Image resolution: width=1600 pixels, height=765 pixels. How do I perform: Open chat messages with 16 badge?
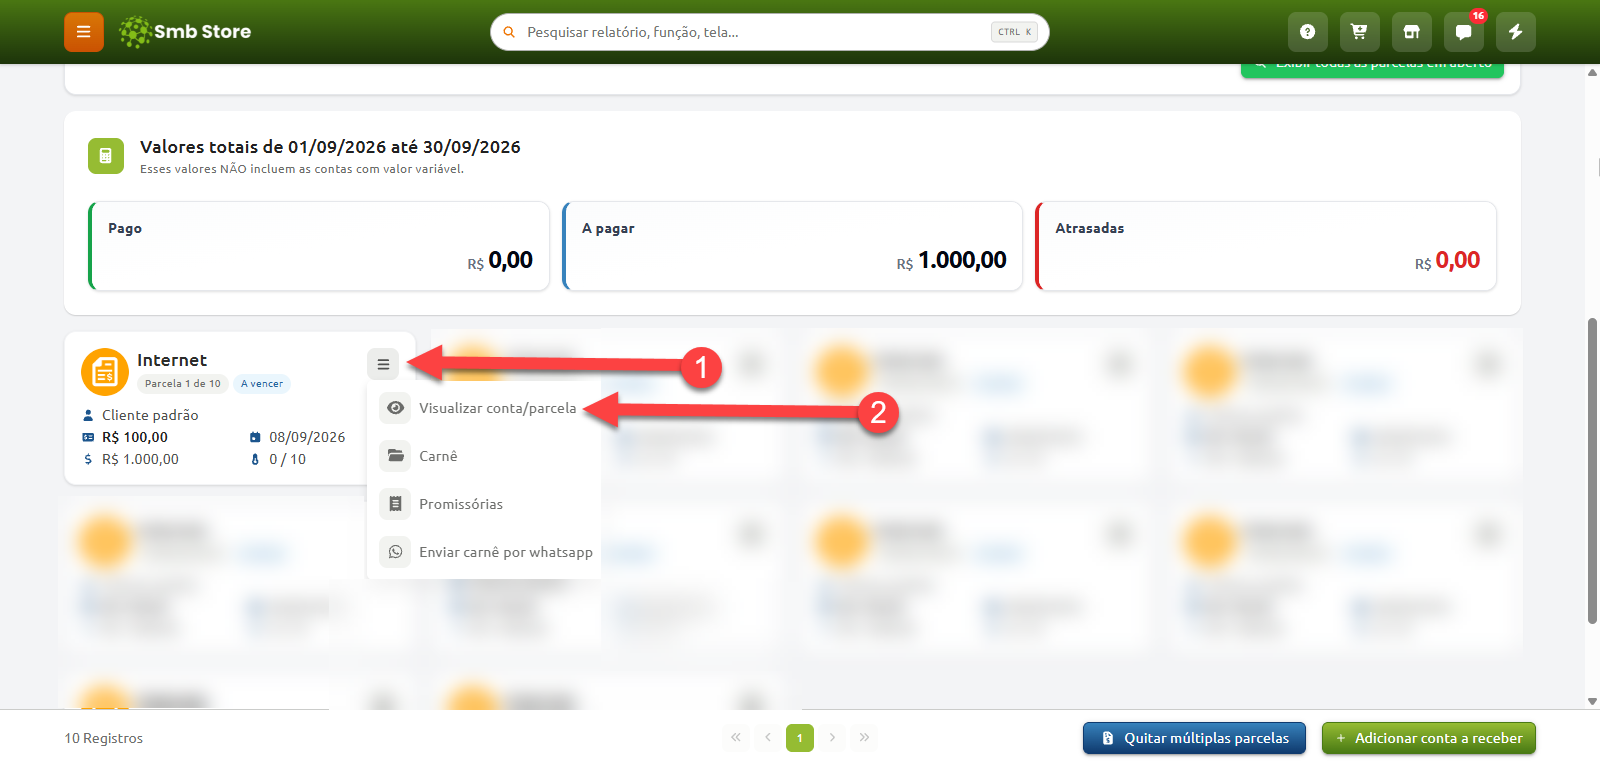pos(1463,32)
